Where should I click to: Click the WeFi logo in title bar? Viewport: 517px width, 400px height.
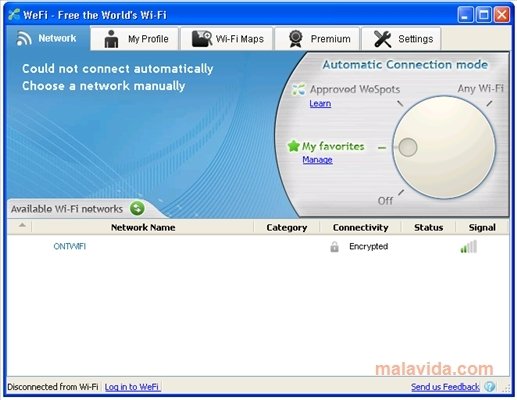point(14,15)
